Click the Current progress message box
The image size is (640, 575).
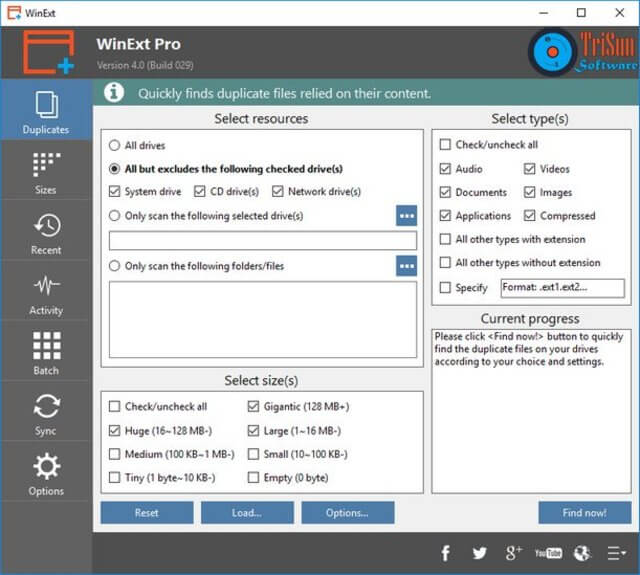point(531,411)
